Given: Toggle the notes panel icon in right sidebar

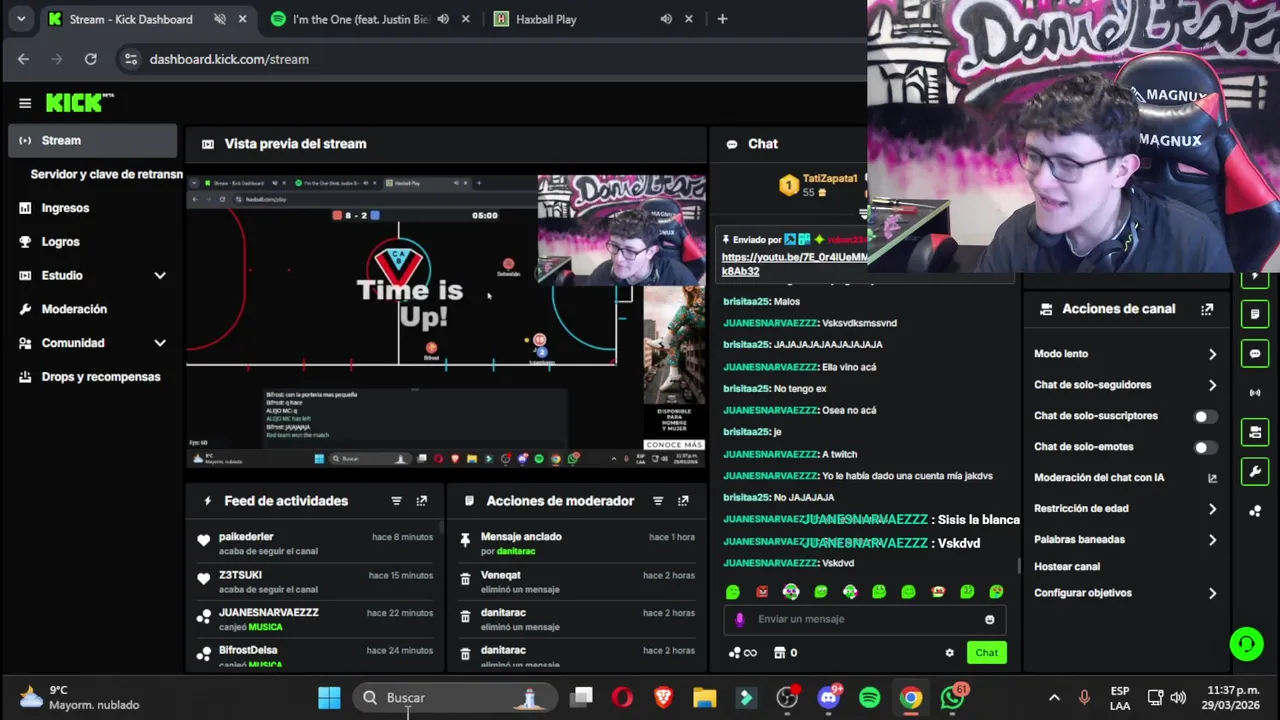Looking at the screenshot, I should tap(1255, 314).
